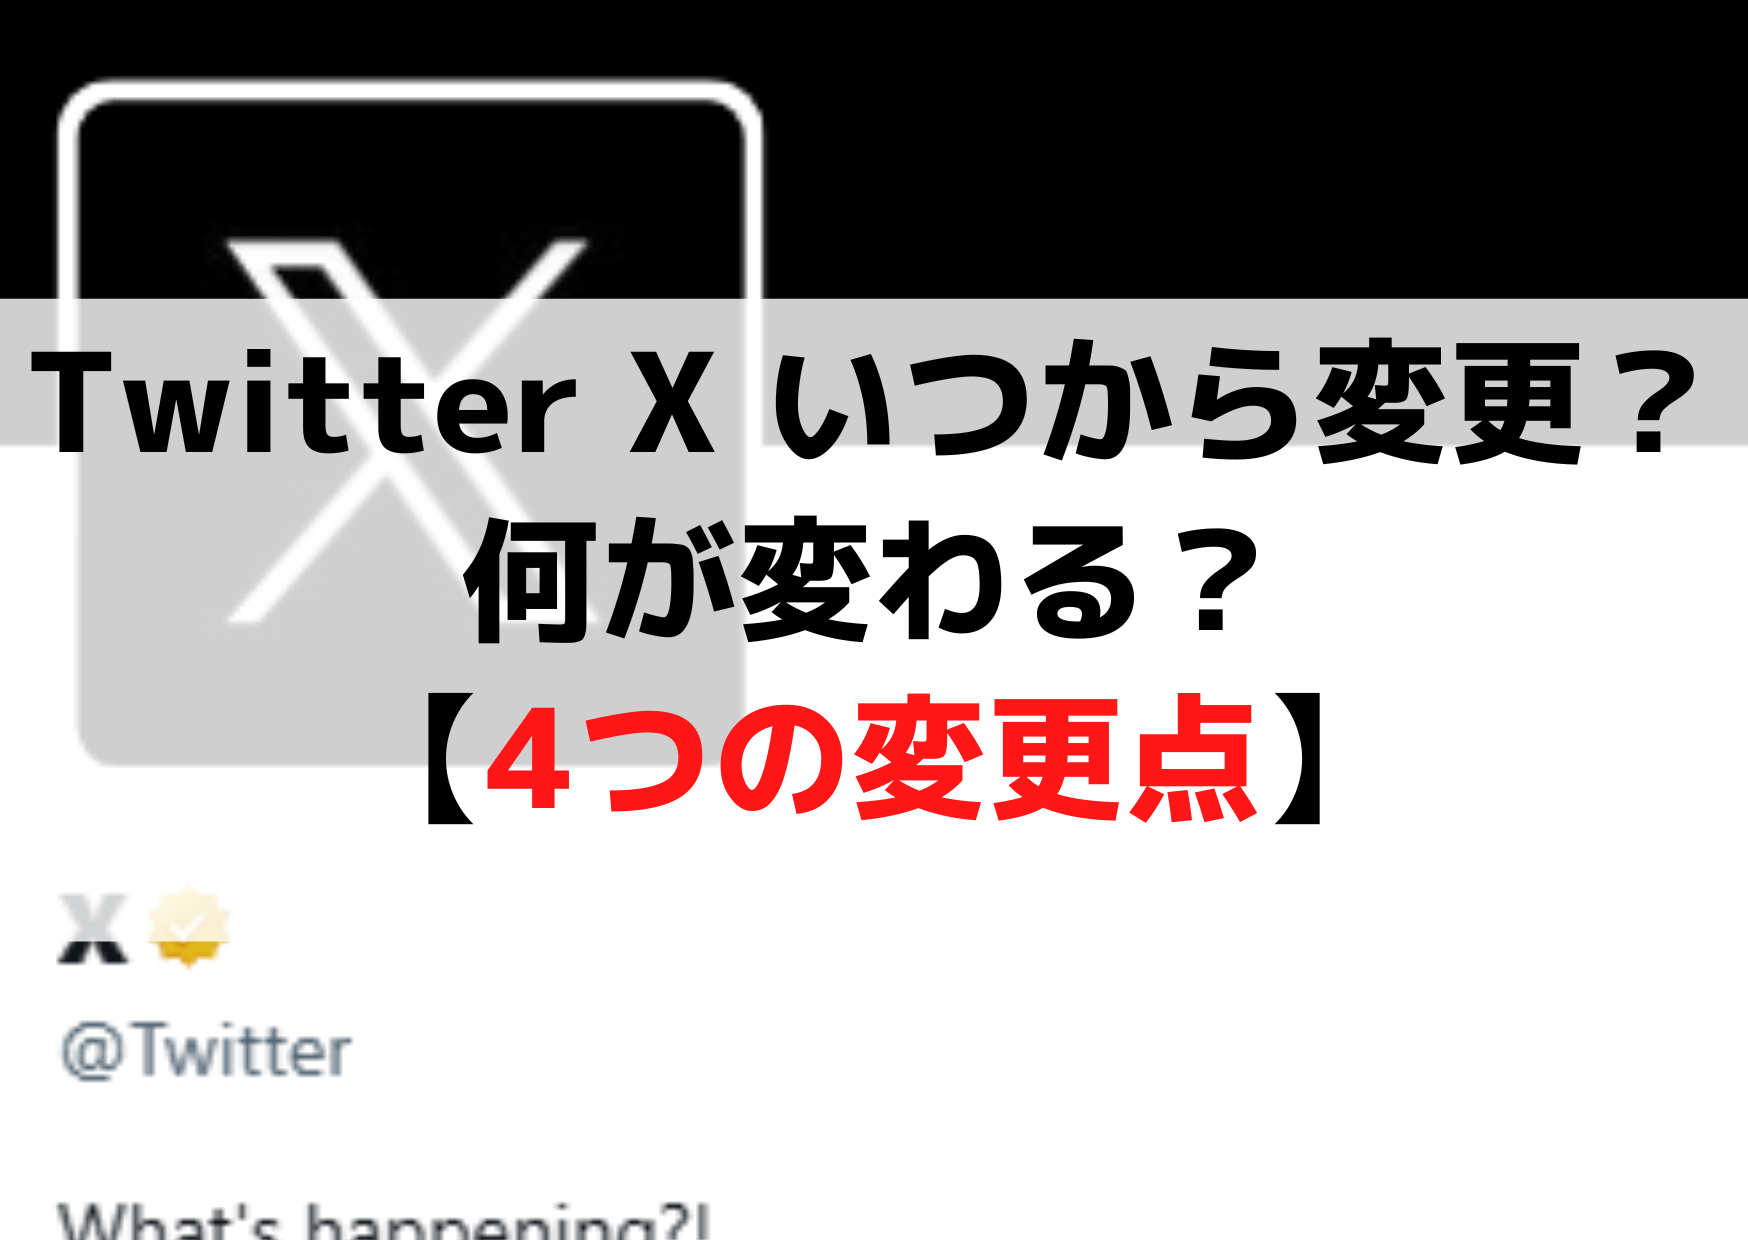Click the gold verified checkmark badge
Image resolution: width=1748 pixels, height=1240 pixels.
pos(188,927)
